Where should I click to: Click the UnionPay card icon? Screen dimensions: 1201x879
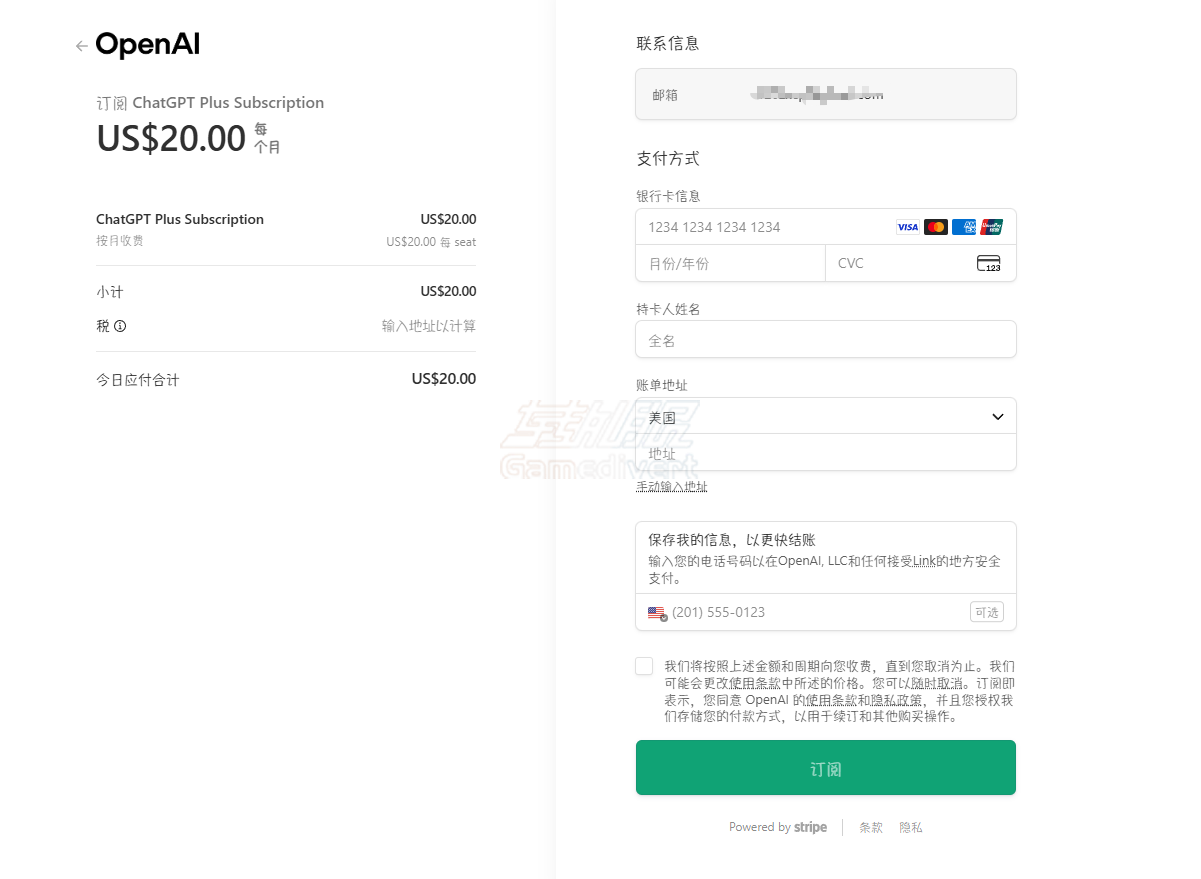pos(992,227)
